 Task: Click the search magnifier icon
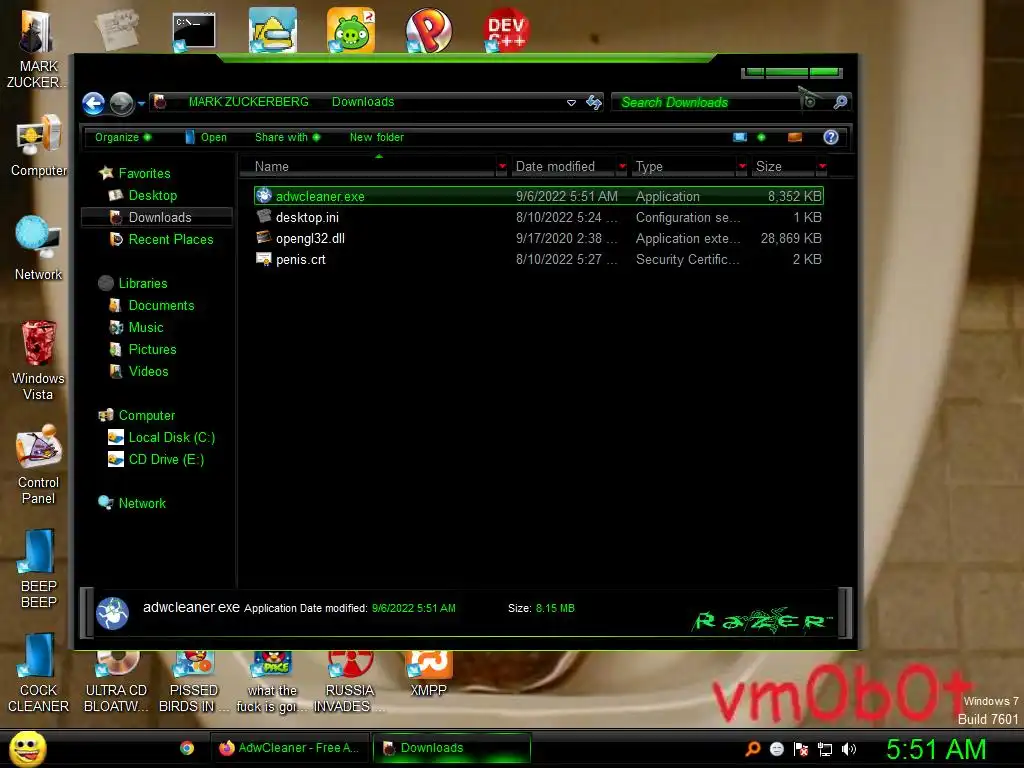tap(840, 102)
